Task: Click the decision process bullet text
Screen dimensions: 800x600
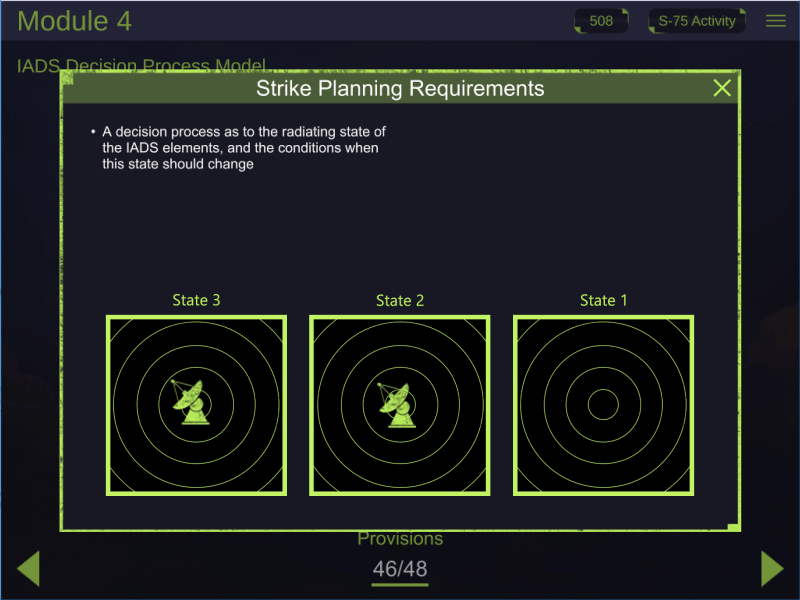Action: pyautogui.click(x=244, y=148)
